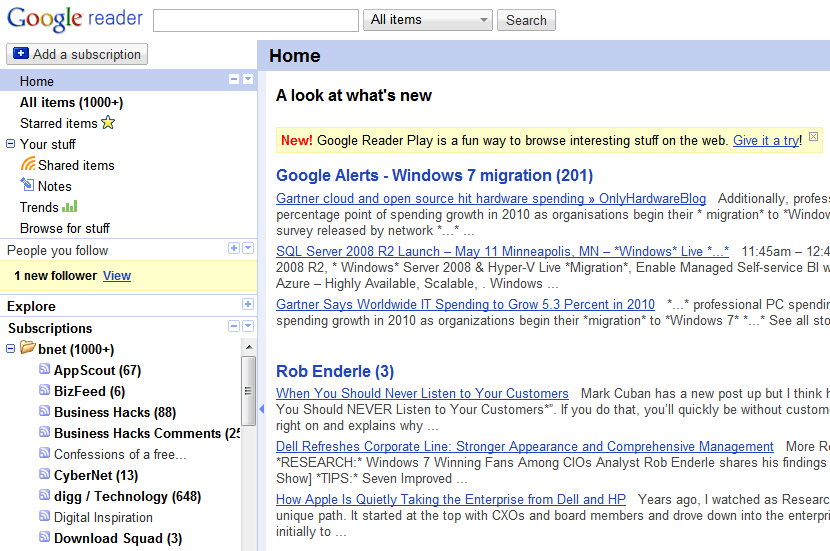Click the feed icon next to BizFeed
Screen dimensions: 830x551
(x=44, y=390)
